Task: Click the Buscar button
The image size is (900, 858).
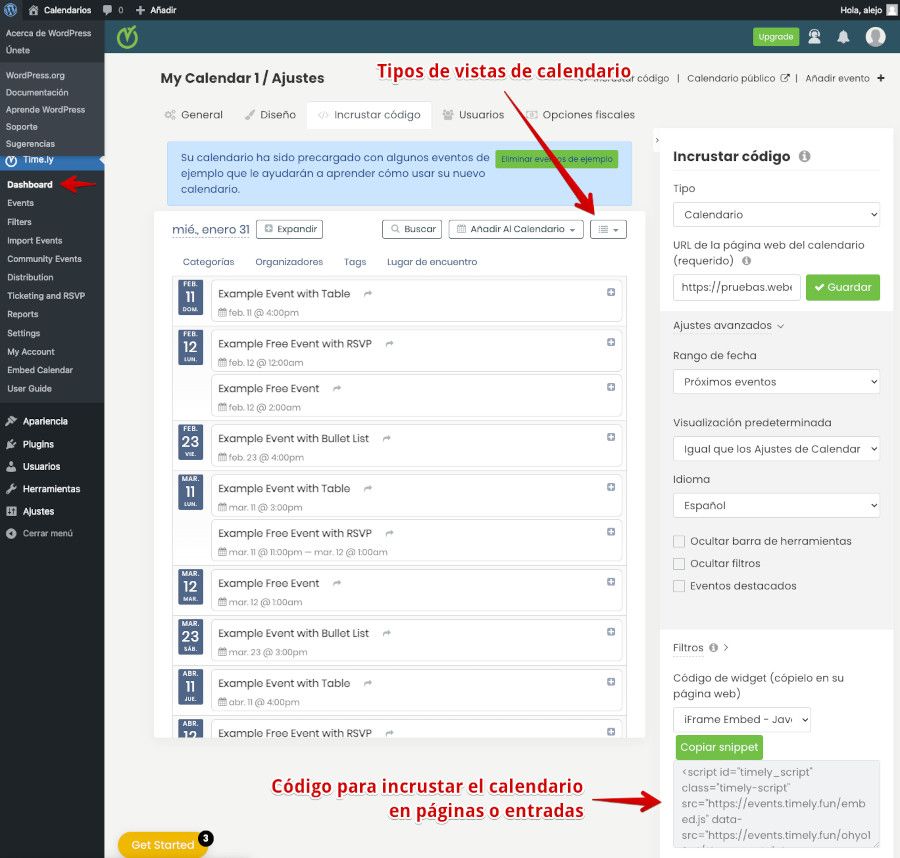Action: click(412, 229)
